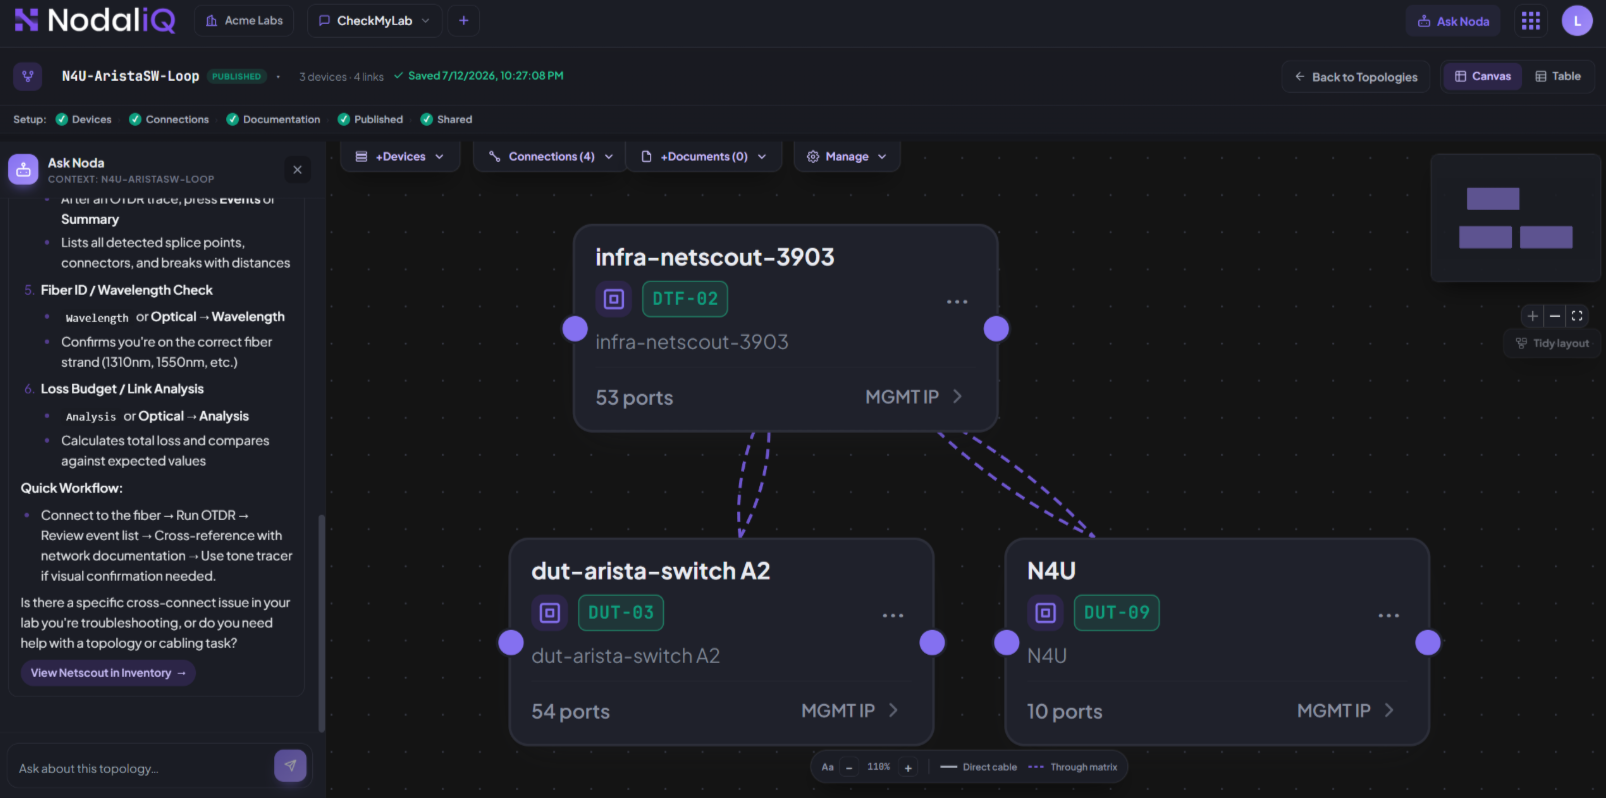The height and width of the screenshot is (798, 1606).
Task: Click the right port handle of dut-arista-switch A2
Action: tap(932, 643)
